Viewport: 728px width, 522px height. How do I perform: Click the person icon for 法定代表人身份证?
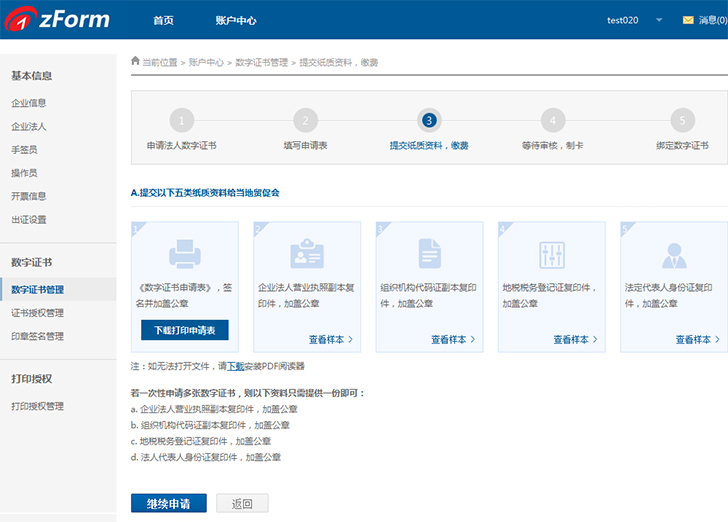click(x=673, y=254)
